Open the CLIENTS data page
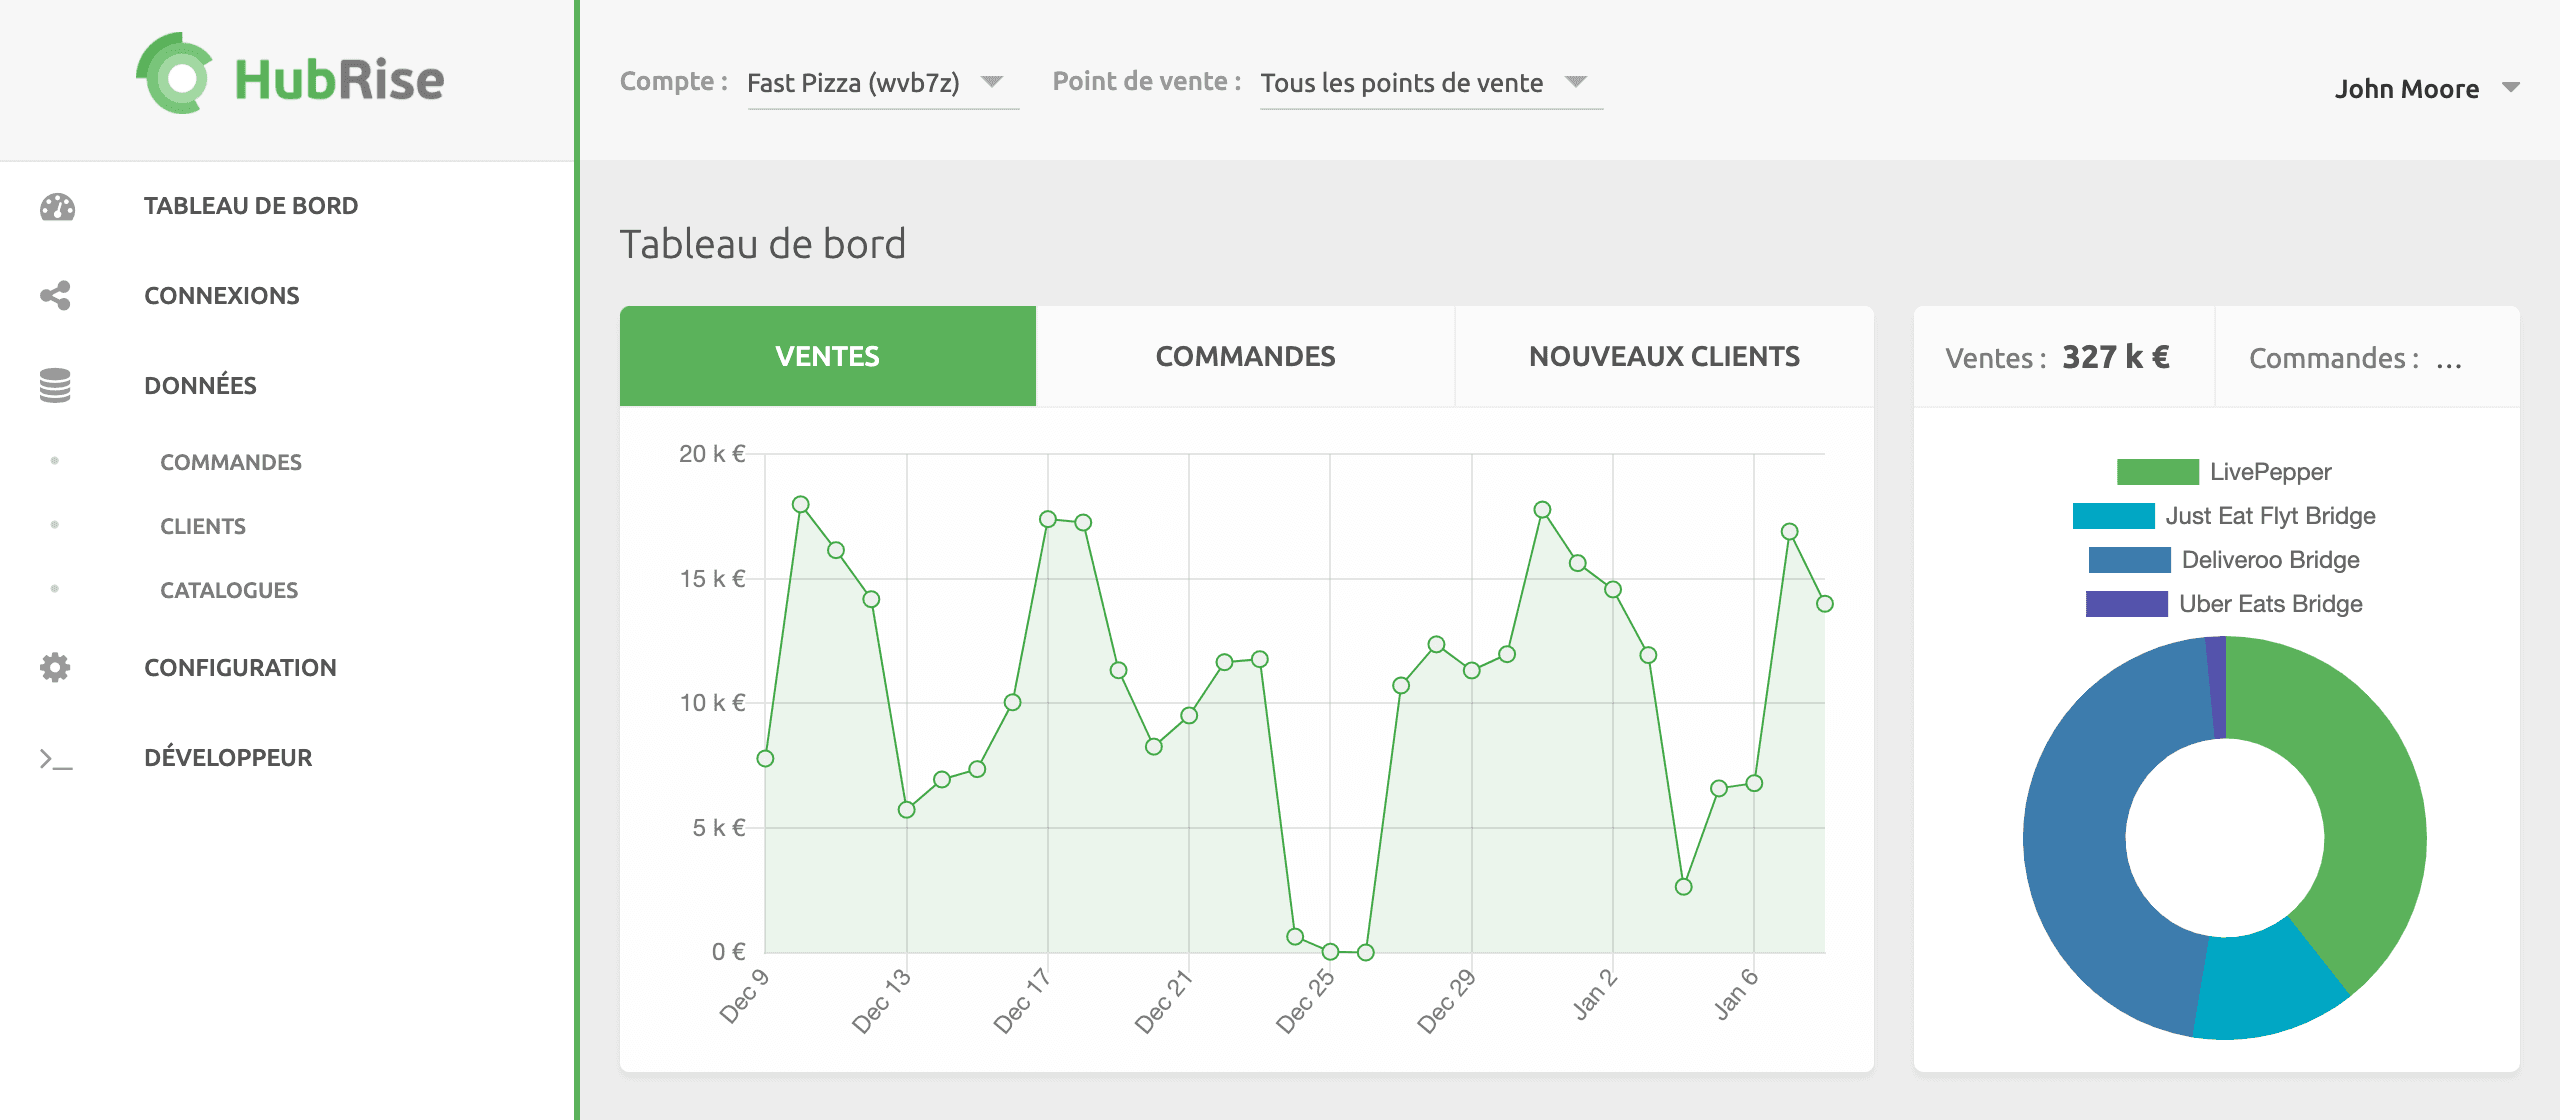This screenshot has width=2560, height=1120. tap(203, 526)
